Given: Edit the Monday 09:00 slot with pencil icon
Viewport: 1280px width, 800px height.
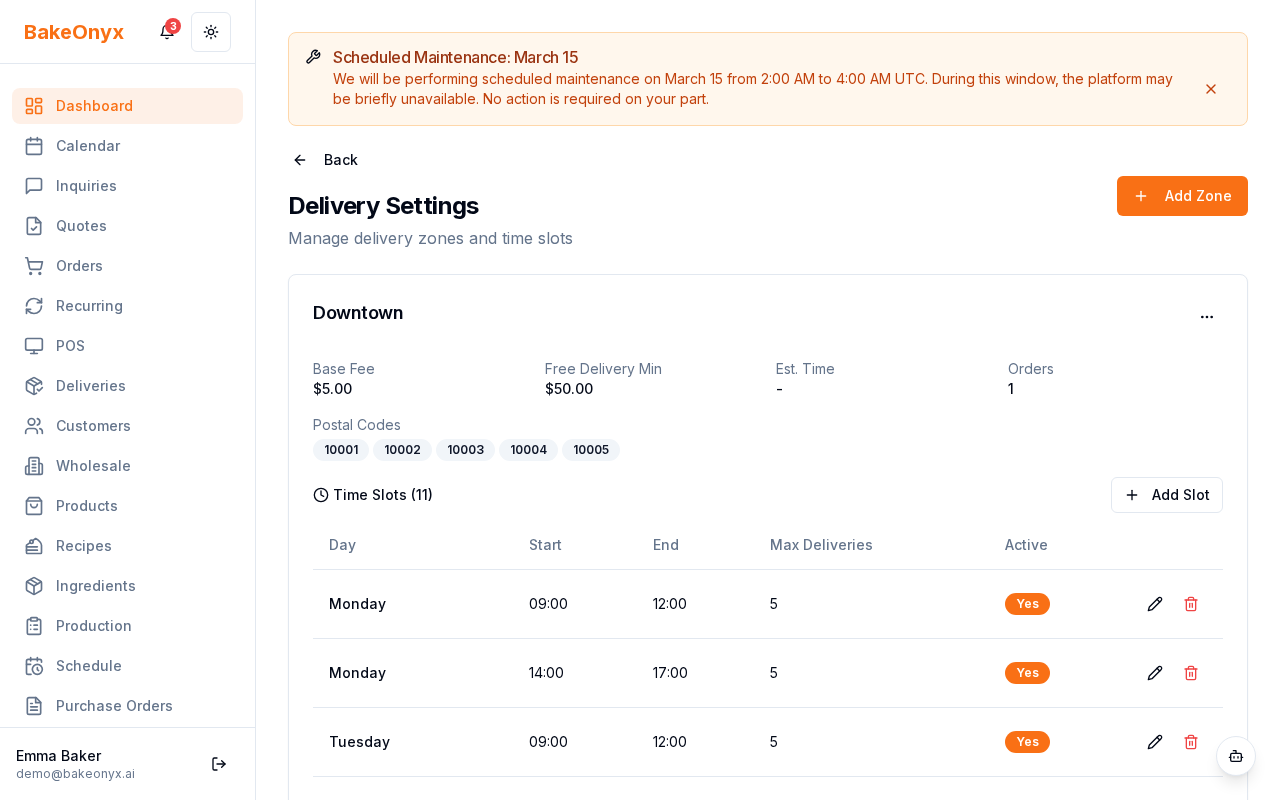Looking at the screenshot, I should click(x=1155, y=604).
